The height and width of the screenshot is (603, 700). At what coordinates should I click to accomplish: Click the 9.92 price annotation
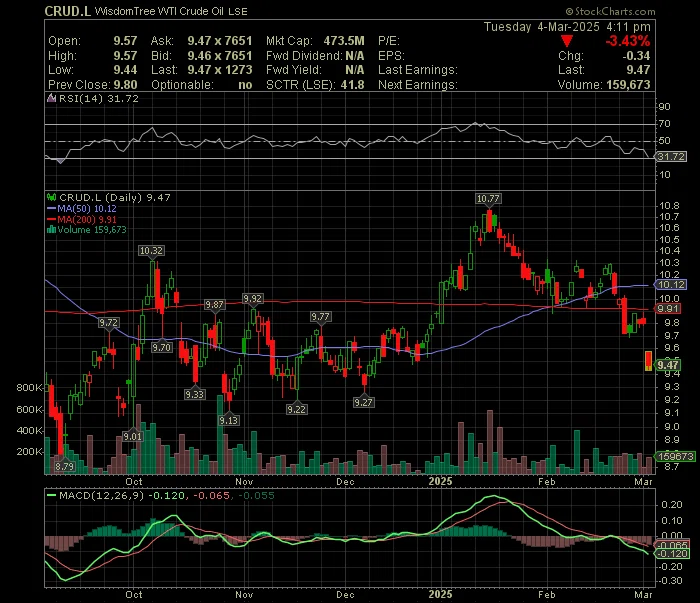click(252, 298)
